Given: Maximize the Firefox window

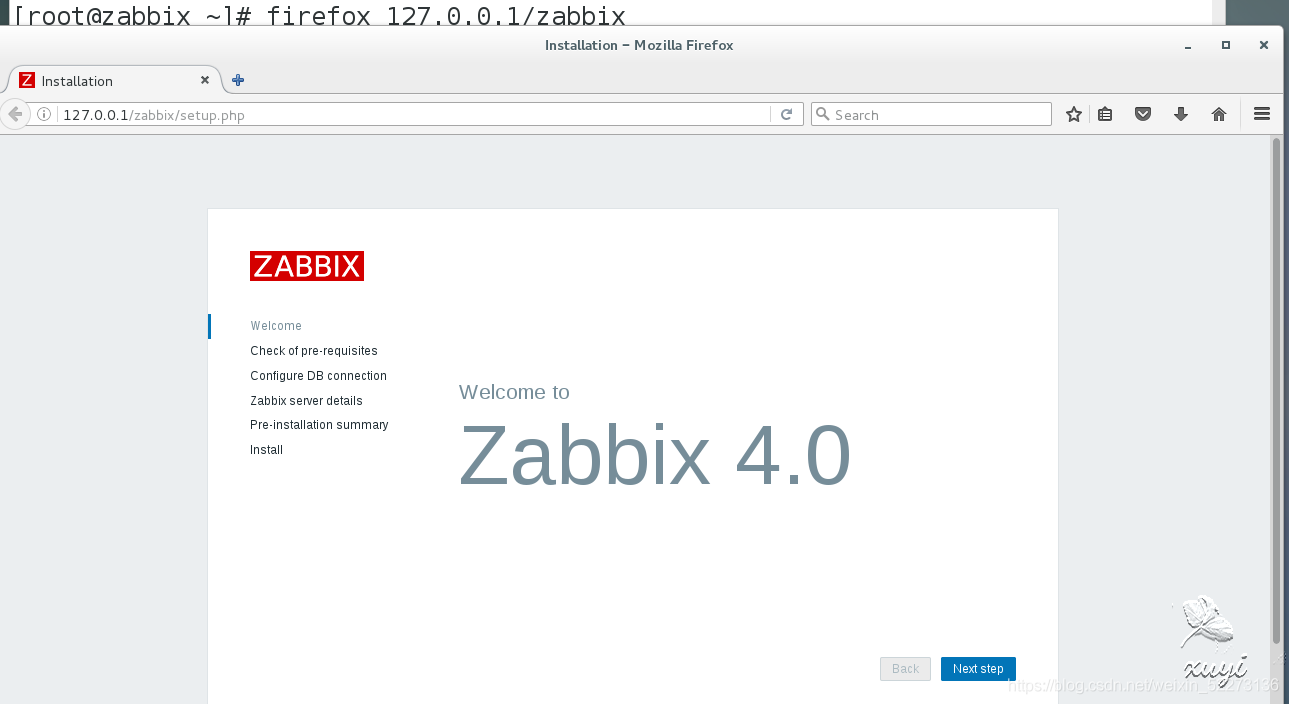Looking at the screenshot, I should [x=1226, y=45].
